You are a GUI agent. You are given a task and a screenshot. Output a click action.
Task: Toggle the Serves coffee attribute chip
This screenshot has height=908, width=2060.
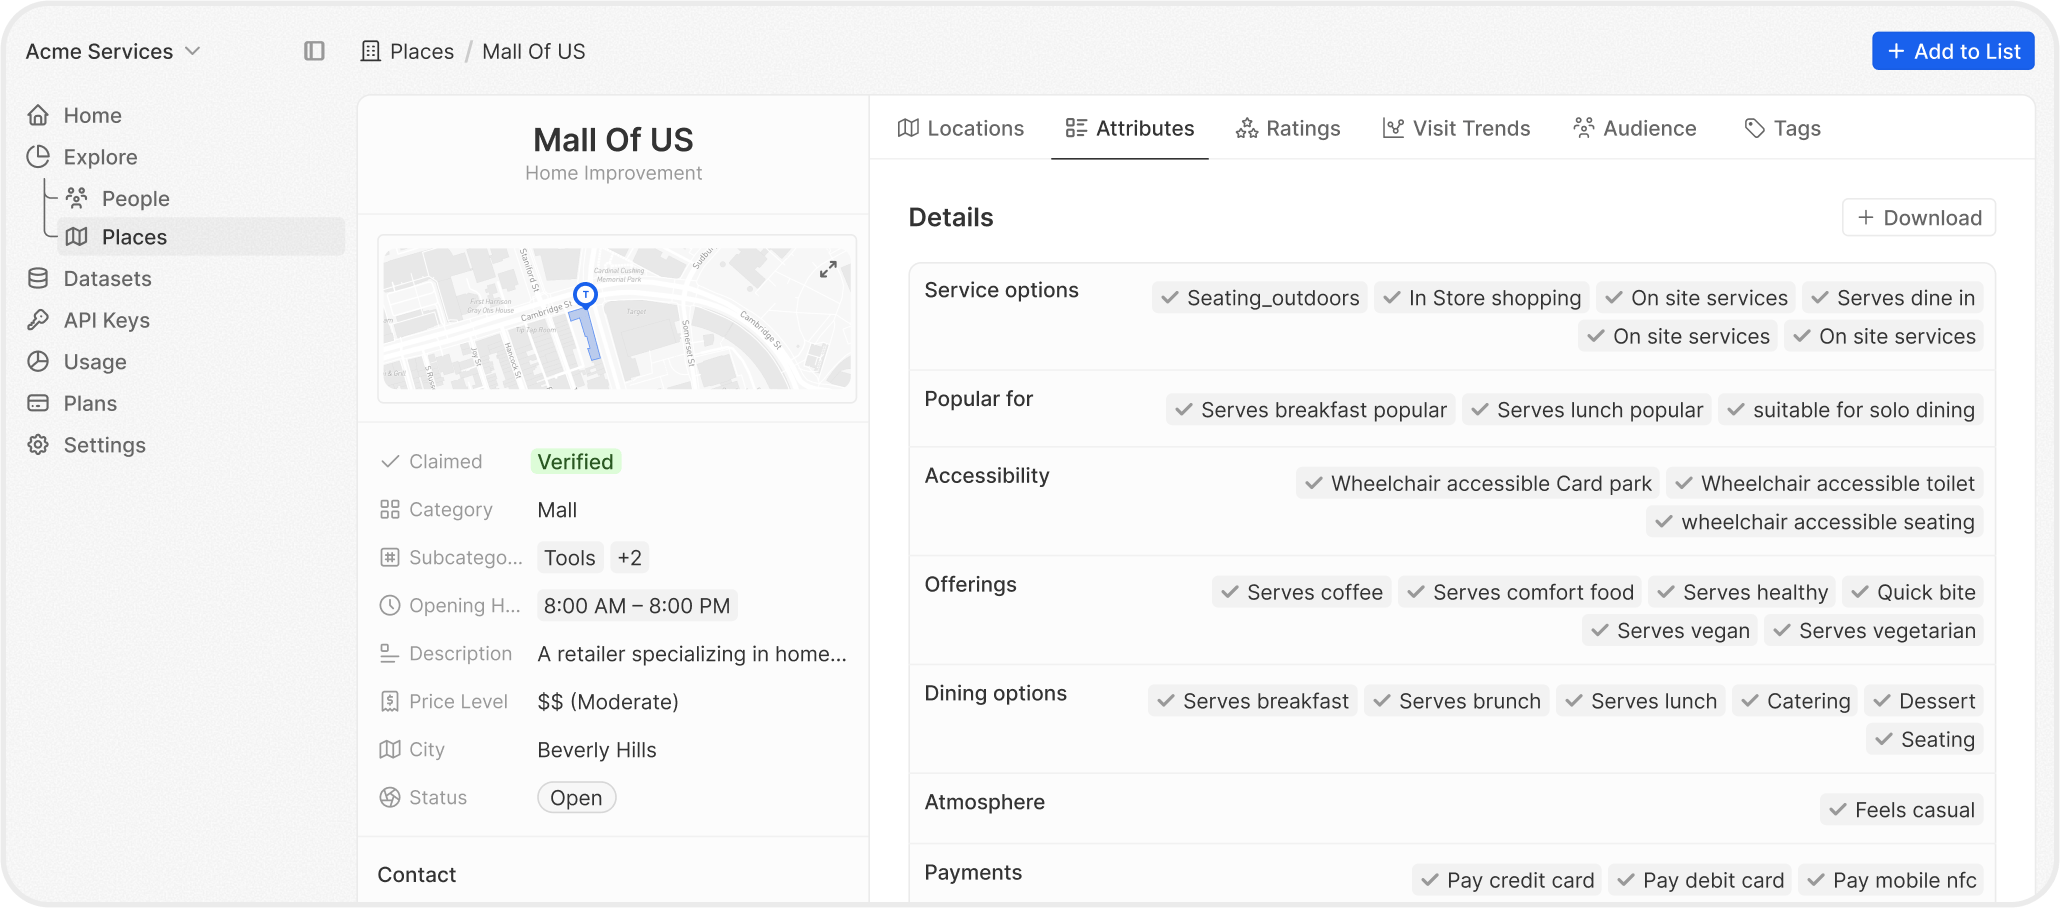[1301, 592]
